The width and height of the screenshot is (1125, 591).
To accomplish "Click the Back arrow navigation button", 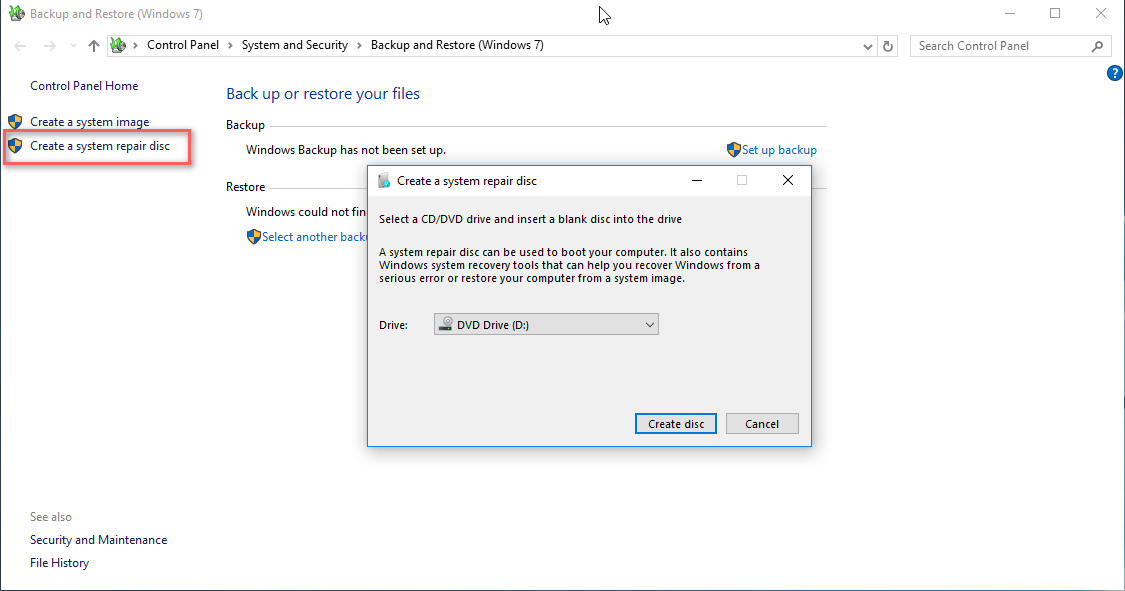I will pos(21,46).
